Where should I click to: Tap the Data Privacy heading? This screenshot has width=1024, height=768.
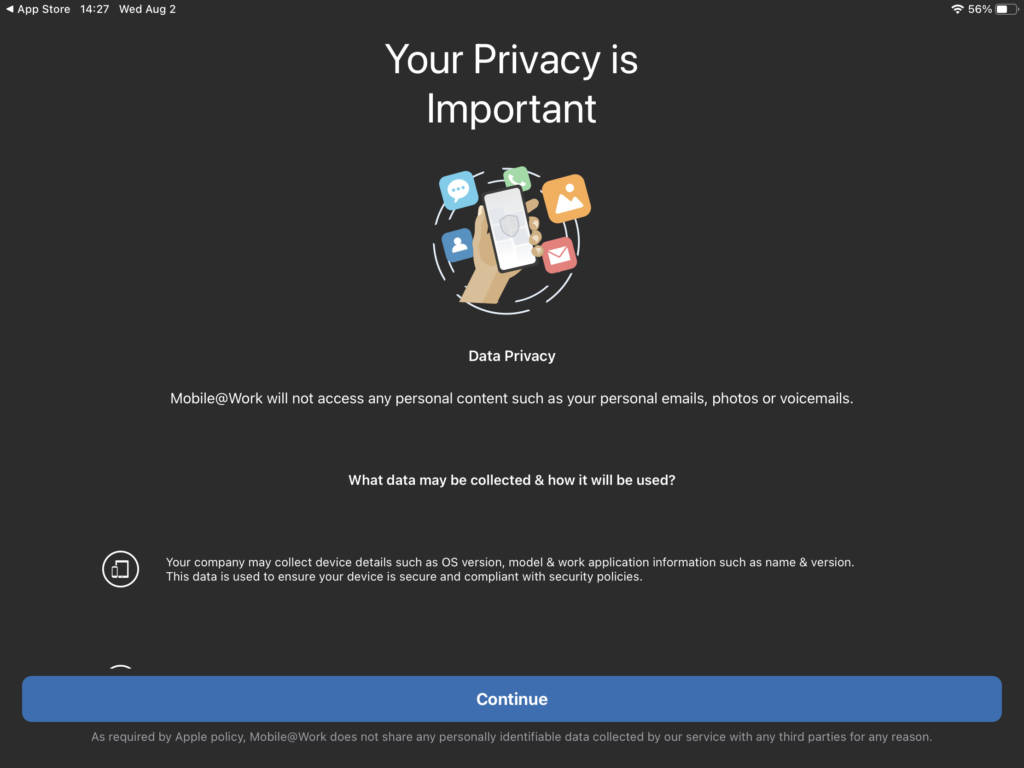[511, 356]
